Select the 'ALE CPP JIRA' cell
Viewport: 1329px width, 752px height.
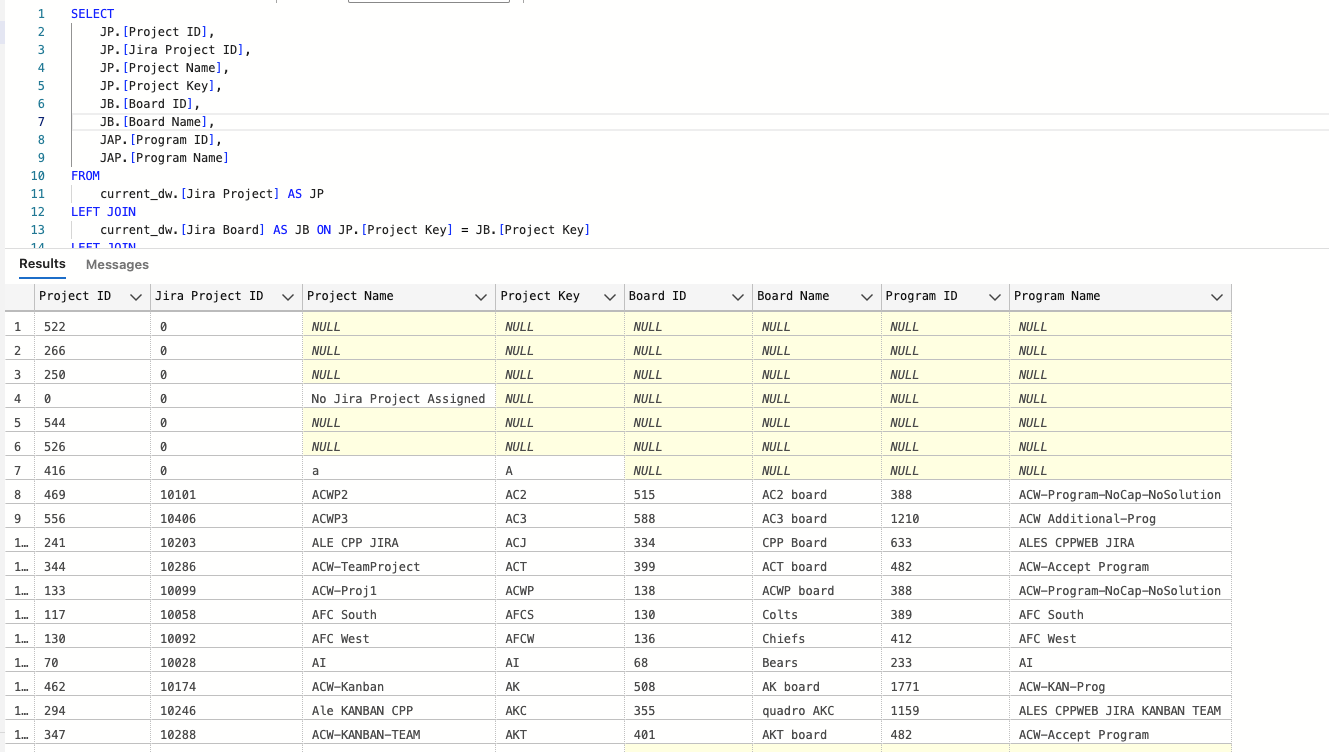(x=399, y=543)
